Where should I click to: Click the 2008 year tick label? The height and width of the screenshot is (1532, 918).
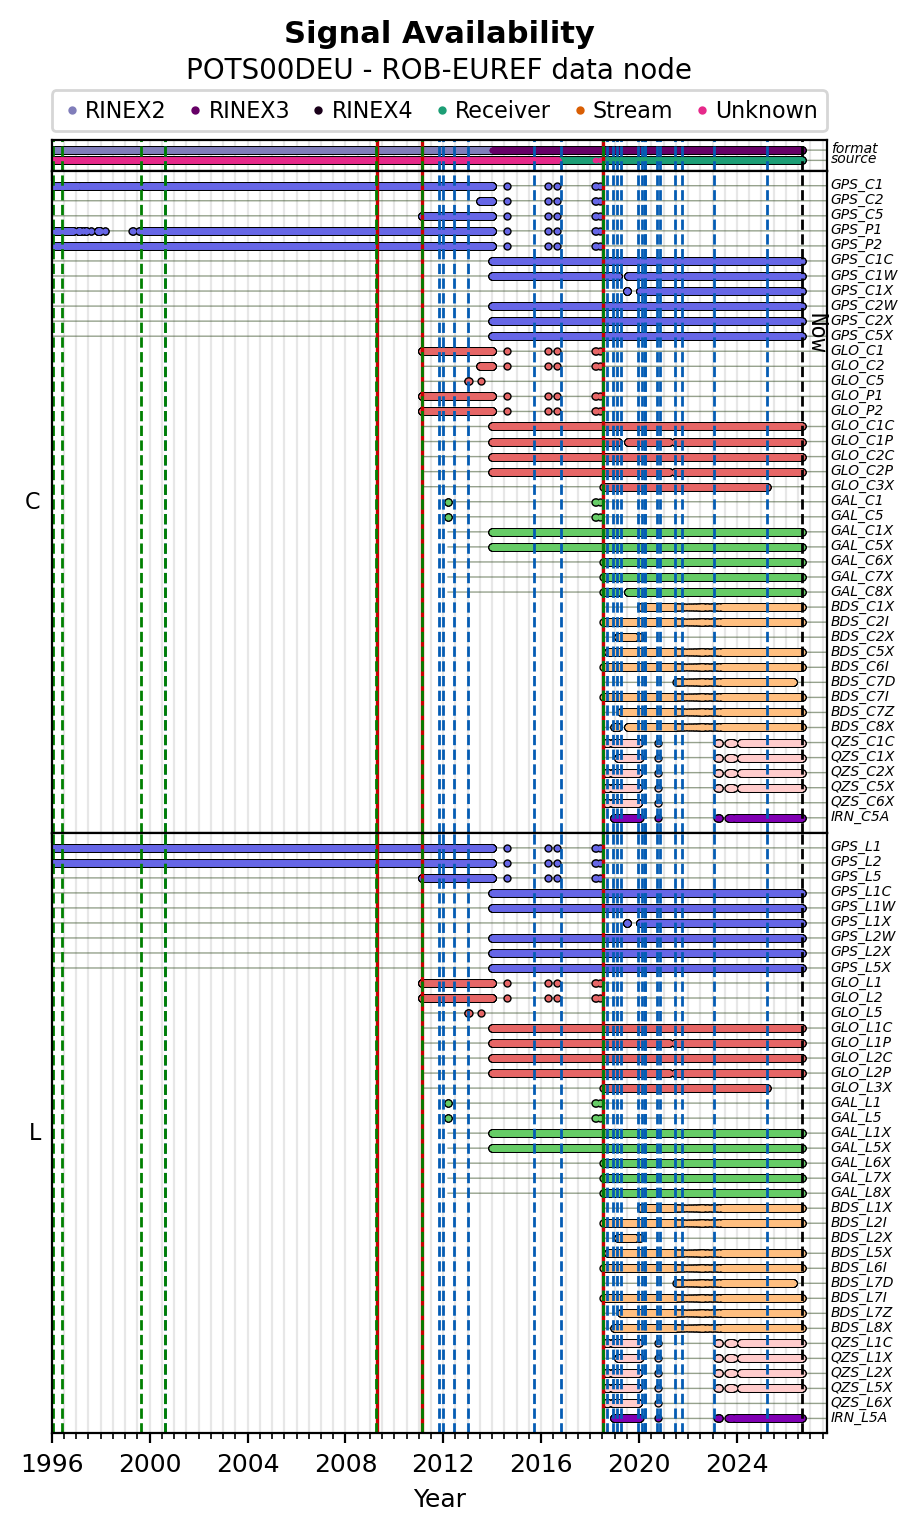pyautogui.click(x=346, y=1462)
